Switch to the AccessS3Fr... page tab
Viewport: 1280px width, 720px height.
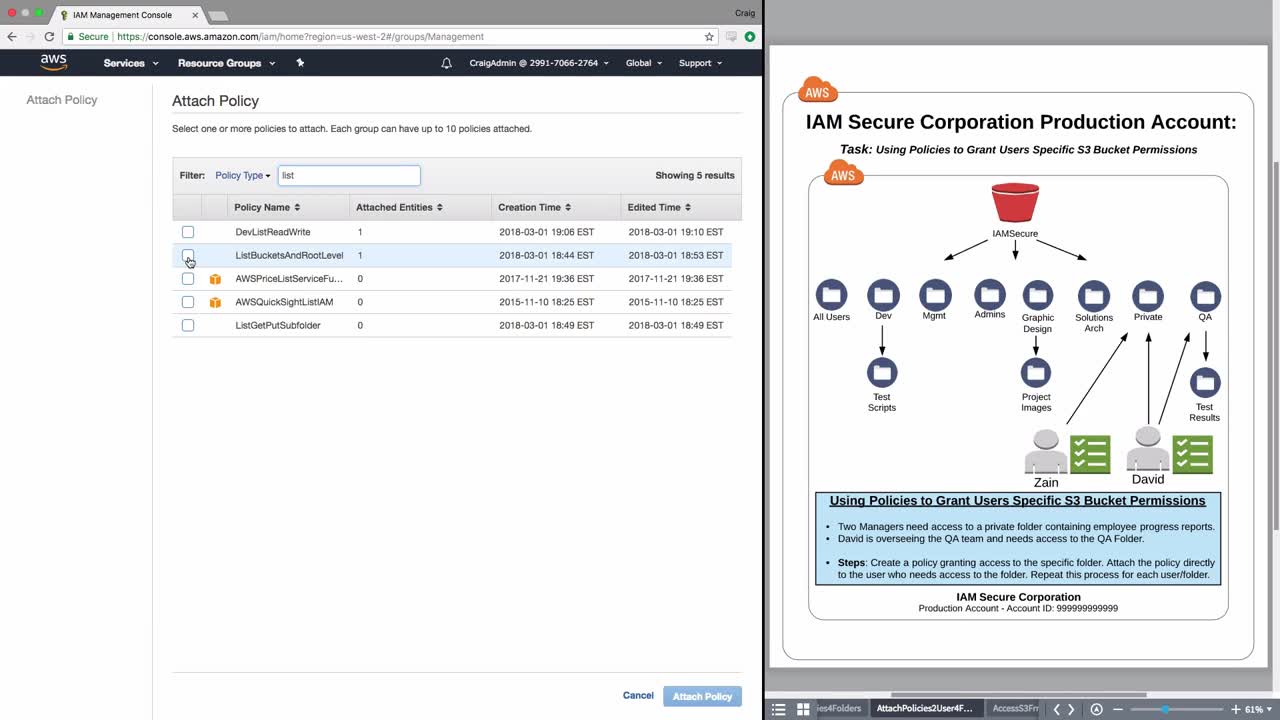coord(1014,709)
